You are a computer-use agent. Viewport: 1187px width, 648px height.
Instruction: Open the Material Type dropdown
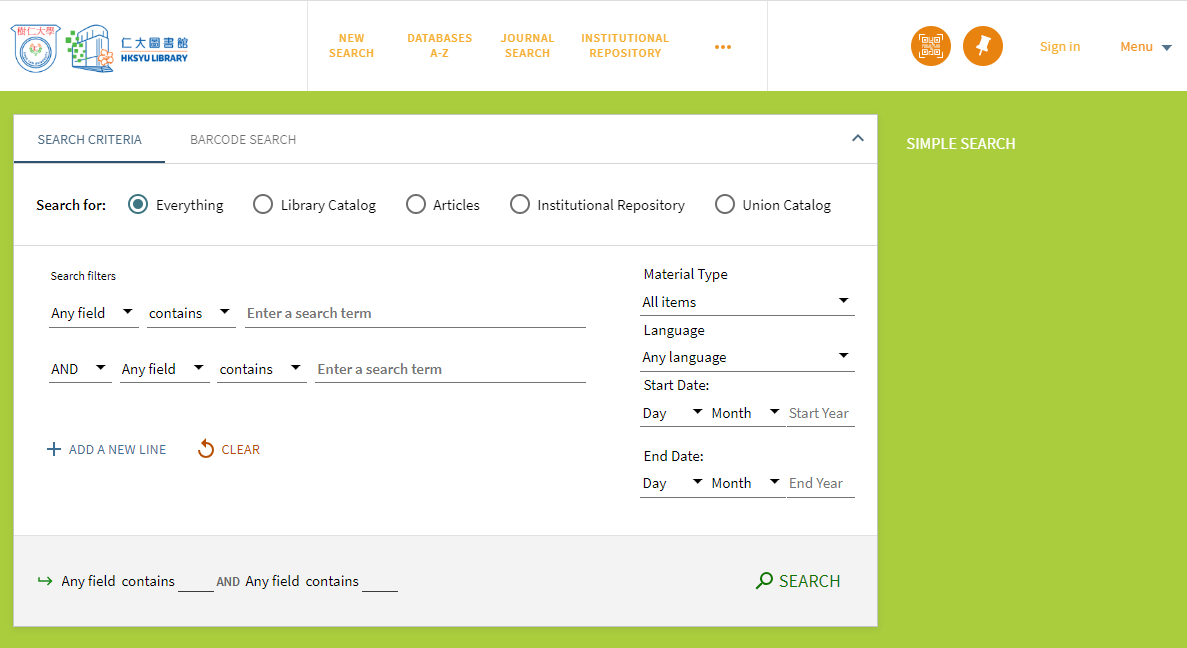pyautogui.click(x=746, y=302)
